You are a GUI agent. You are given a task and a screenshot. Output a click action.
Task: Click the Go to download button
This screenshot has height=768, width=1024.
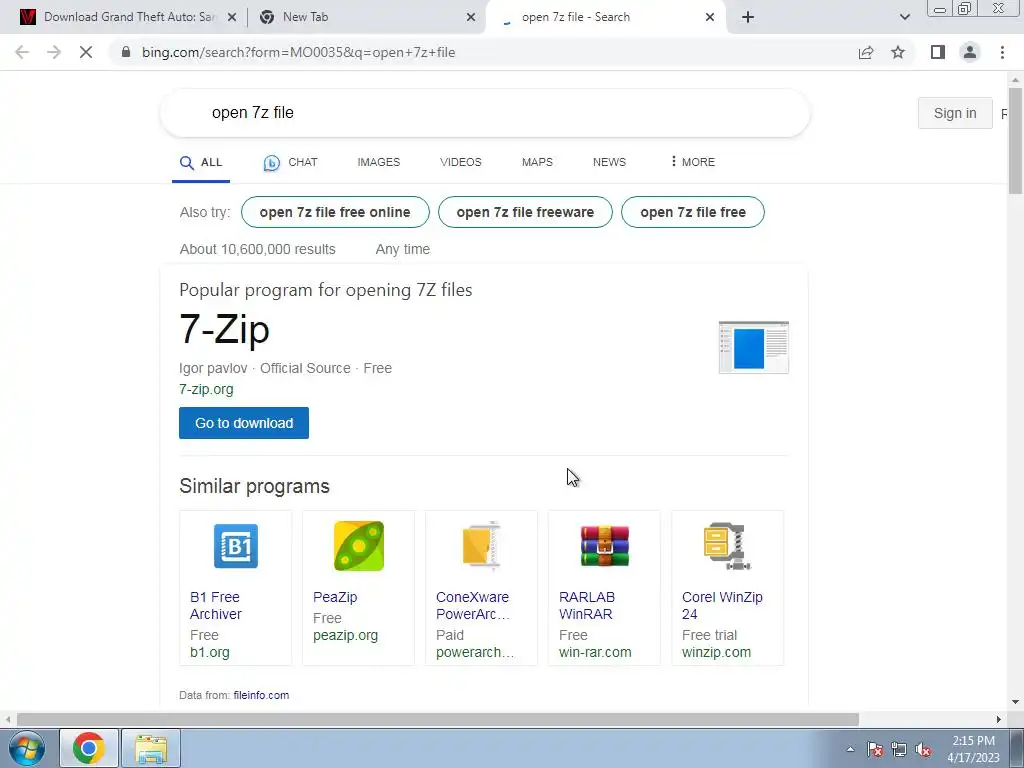(244, 423)
